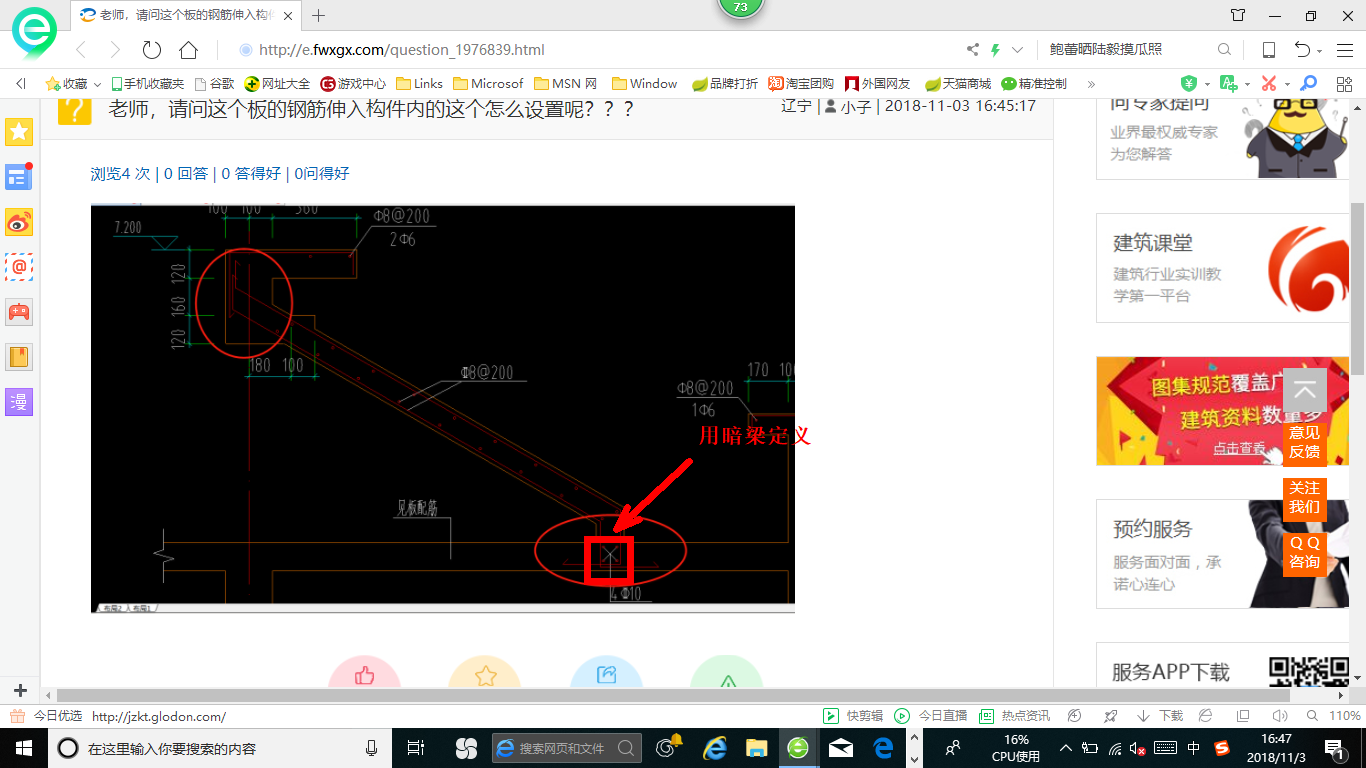Open the 网址大全 bookmark
1366x768 pixels.
click(278, 84)
